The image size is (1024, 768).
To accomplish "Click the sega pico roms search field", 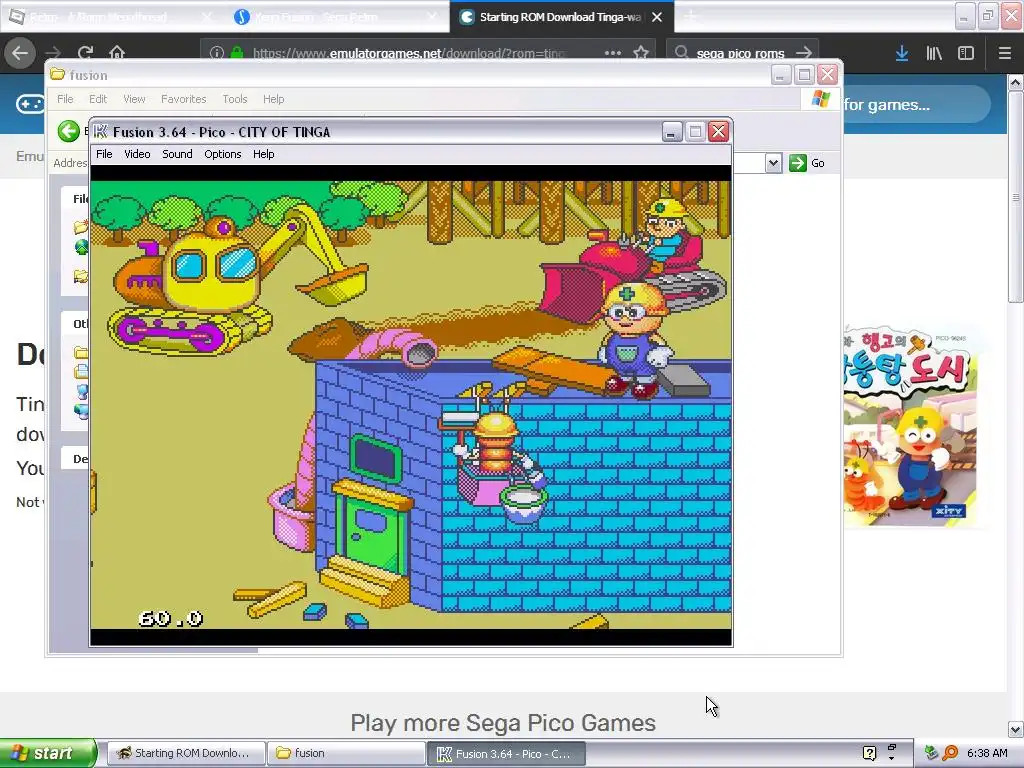I will 740,53.
